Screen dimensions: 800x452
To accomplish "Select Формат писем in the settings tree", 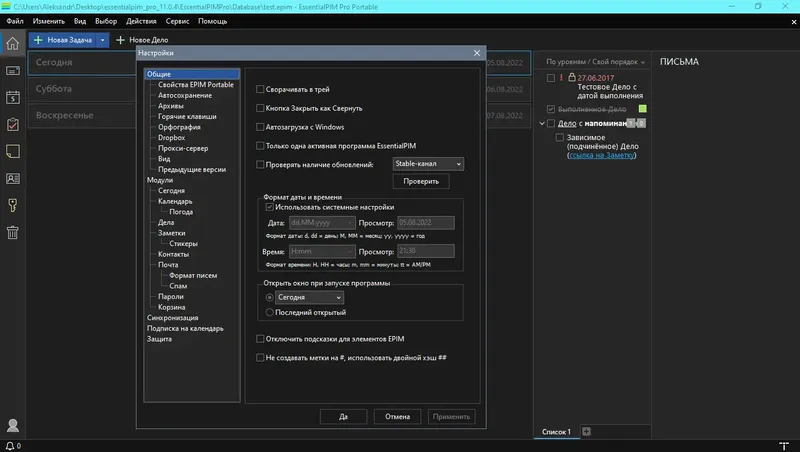I will click(193, 275).
